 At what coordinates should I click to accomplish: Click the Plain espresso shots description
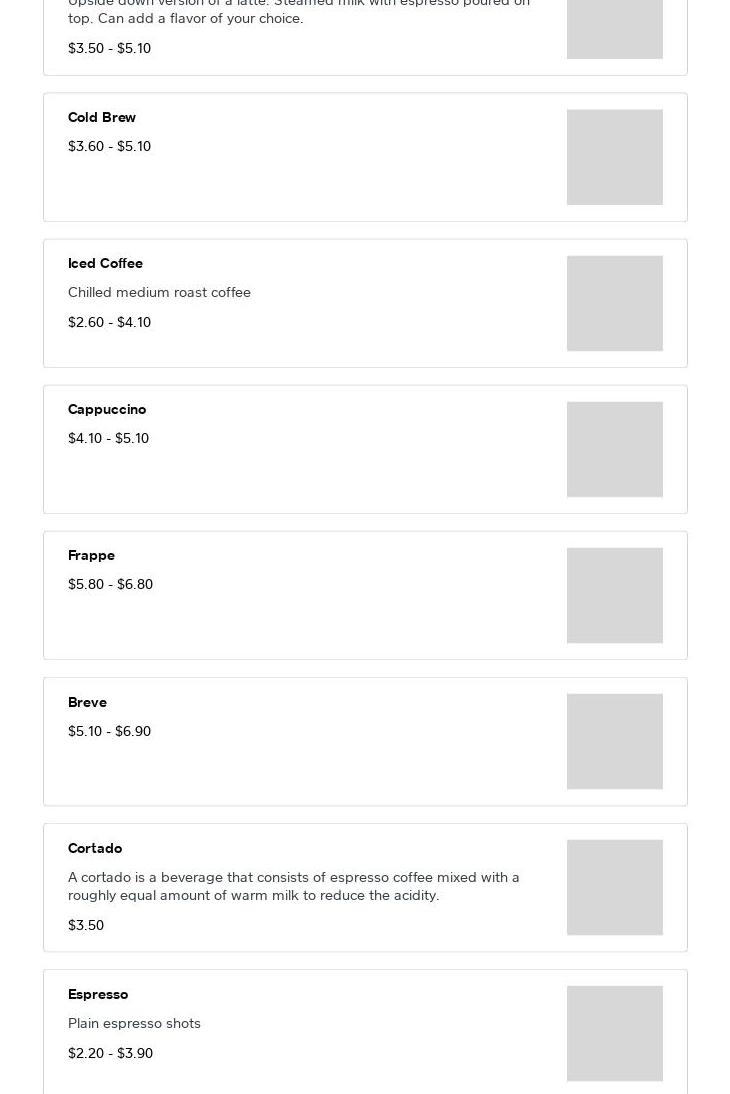[134, 1024]
